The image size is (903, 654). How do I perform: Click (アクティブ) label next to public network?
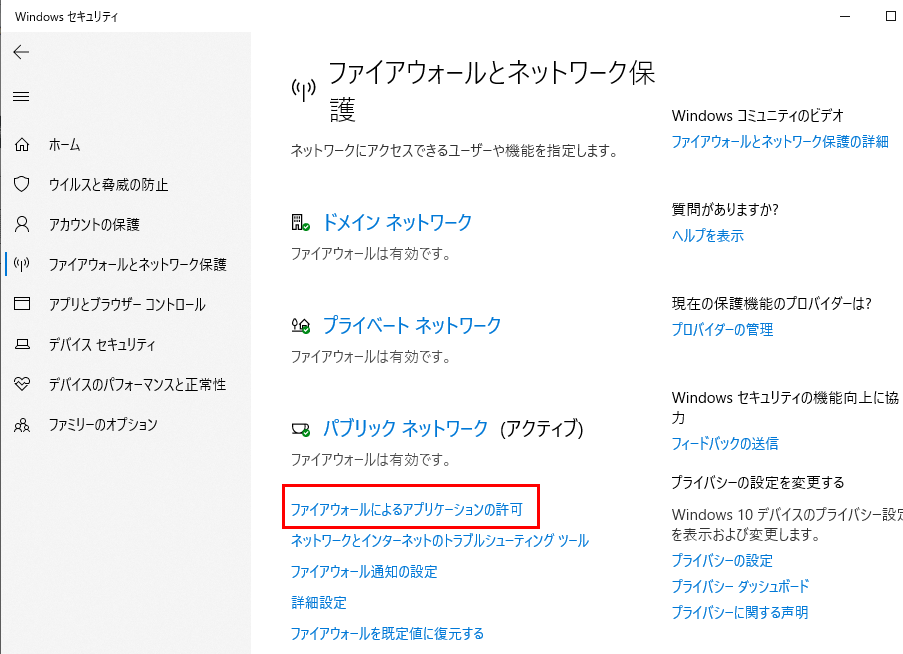(542, 429)
